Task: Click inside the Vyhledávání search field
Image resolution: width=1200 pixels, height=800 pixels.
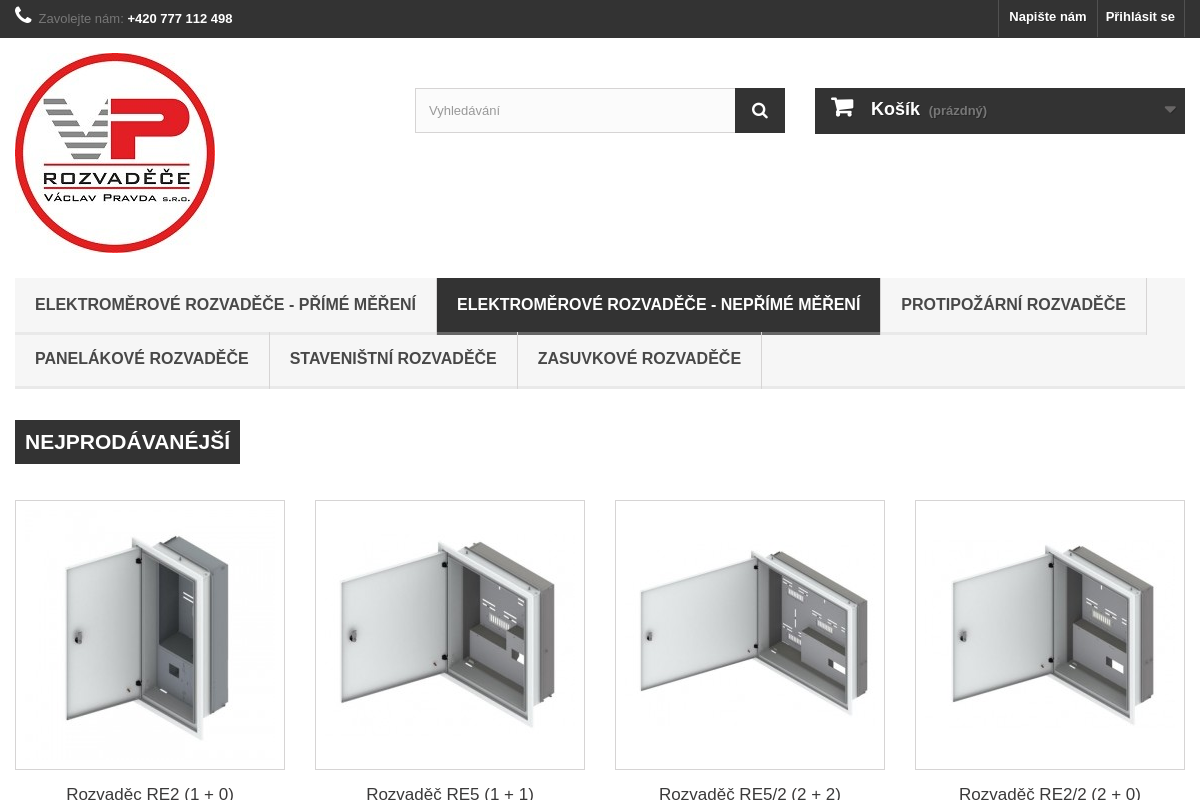Action: coord(575,110)
